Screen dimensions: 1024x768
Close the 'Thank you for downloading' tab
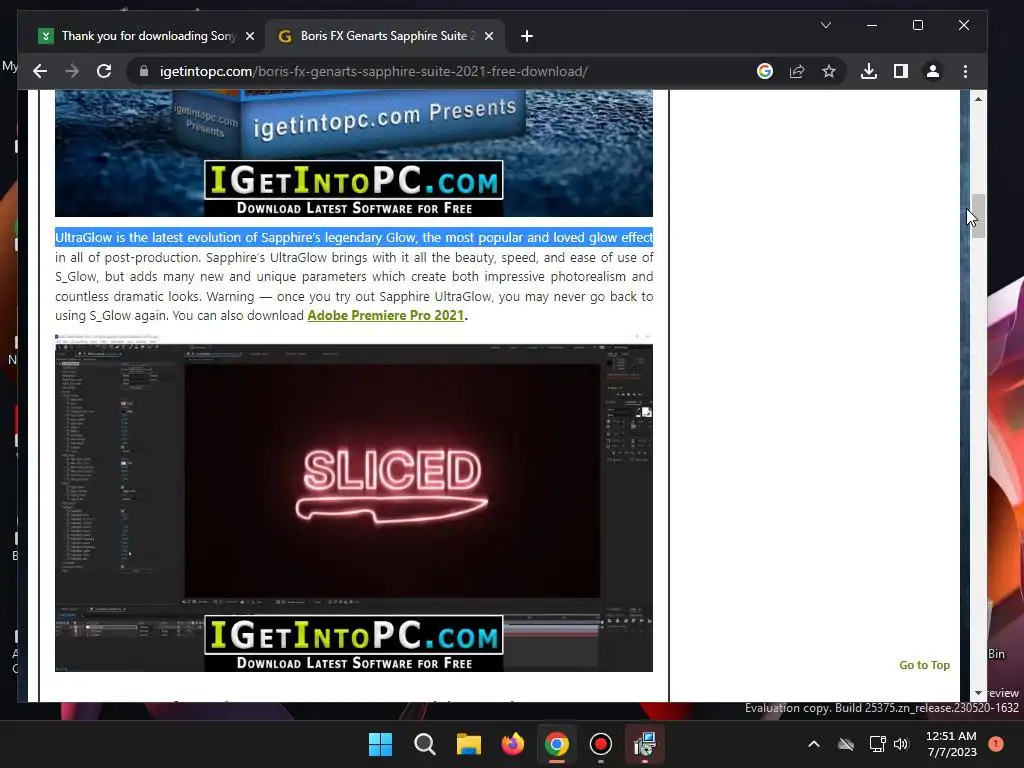coord(249,36)
